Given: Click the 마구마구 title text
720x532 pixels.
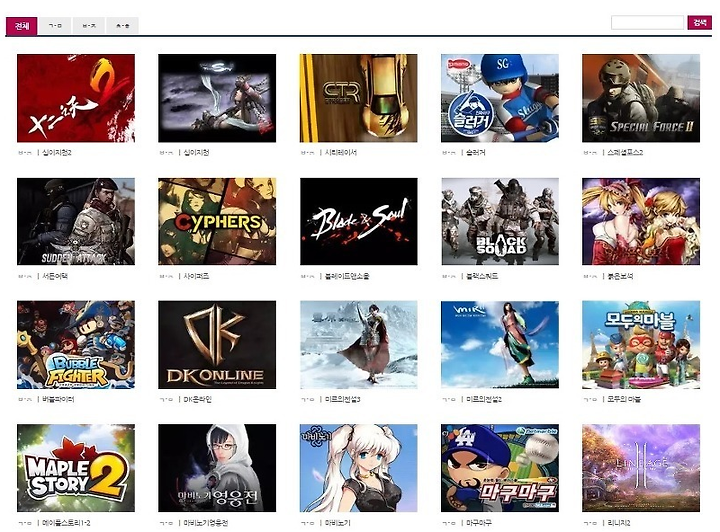Looking at the screenshot, I should pos(479,523).
